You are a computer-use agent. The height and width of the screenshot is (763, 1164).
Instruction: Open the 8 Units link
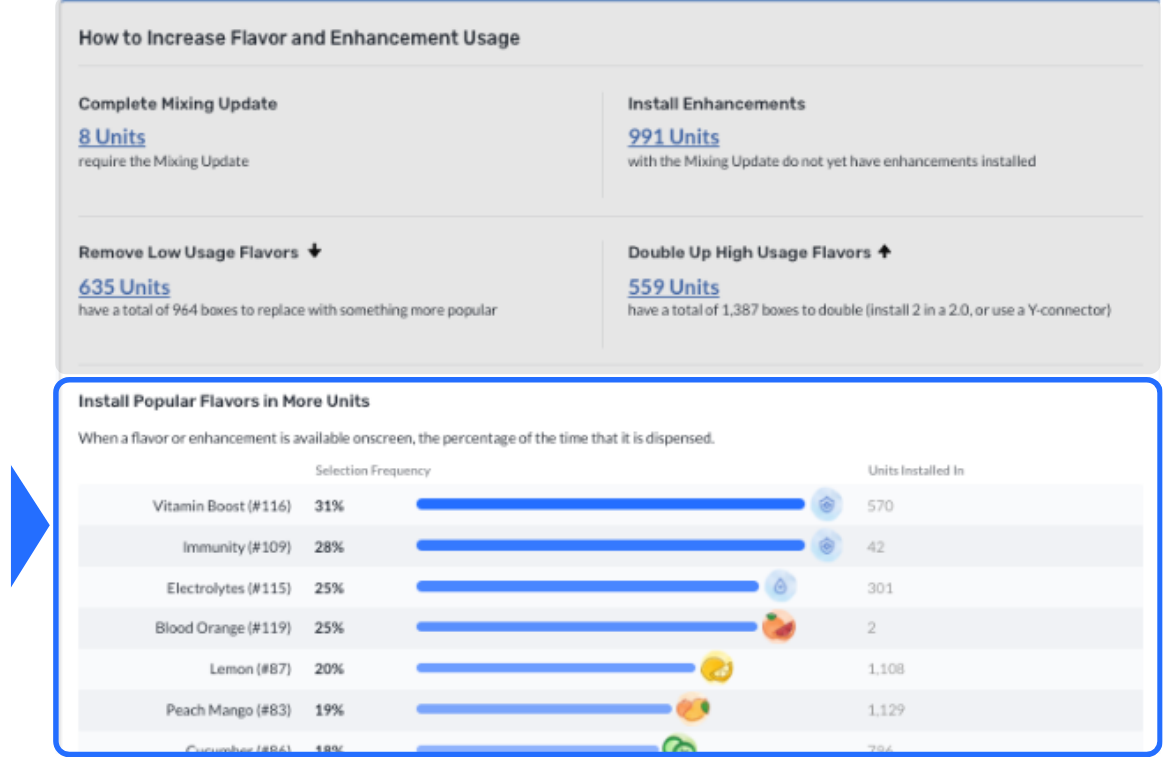pyautogui.click(x=112, y=137)
